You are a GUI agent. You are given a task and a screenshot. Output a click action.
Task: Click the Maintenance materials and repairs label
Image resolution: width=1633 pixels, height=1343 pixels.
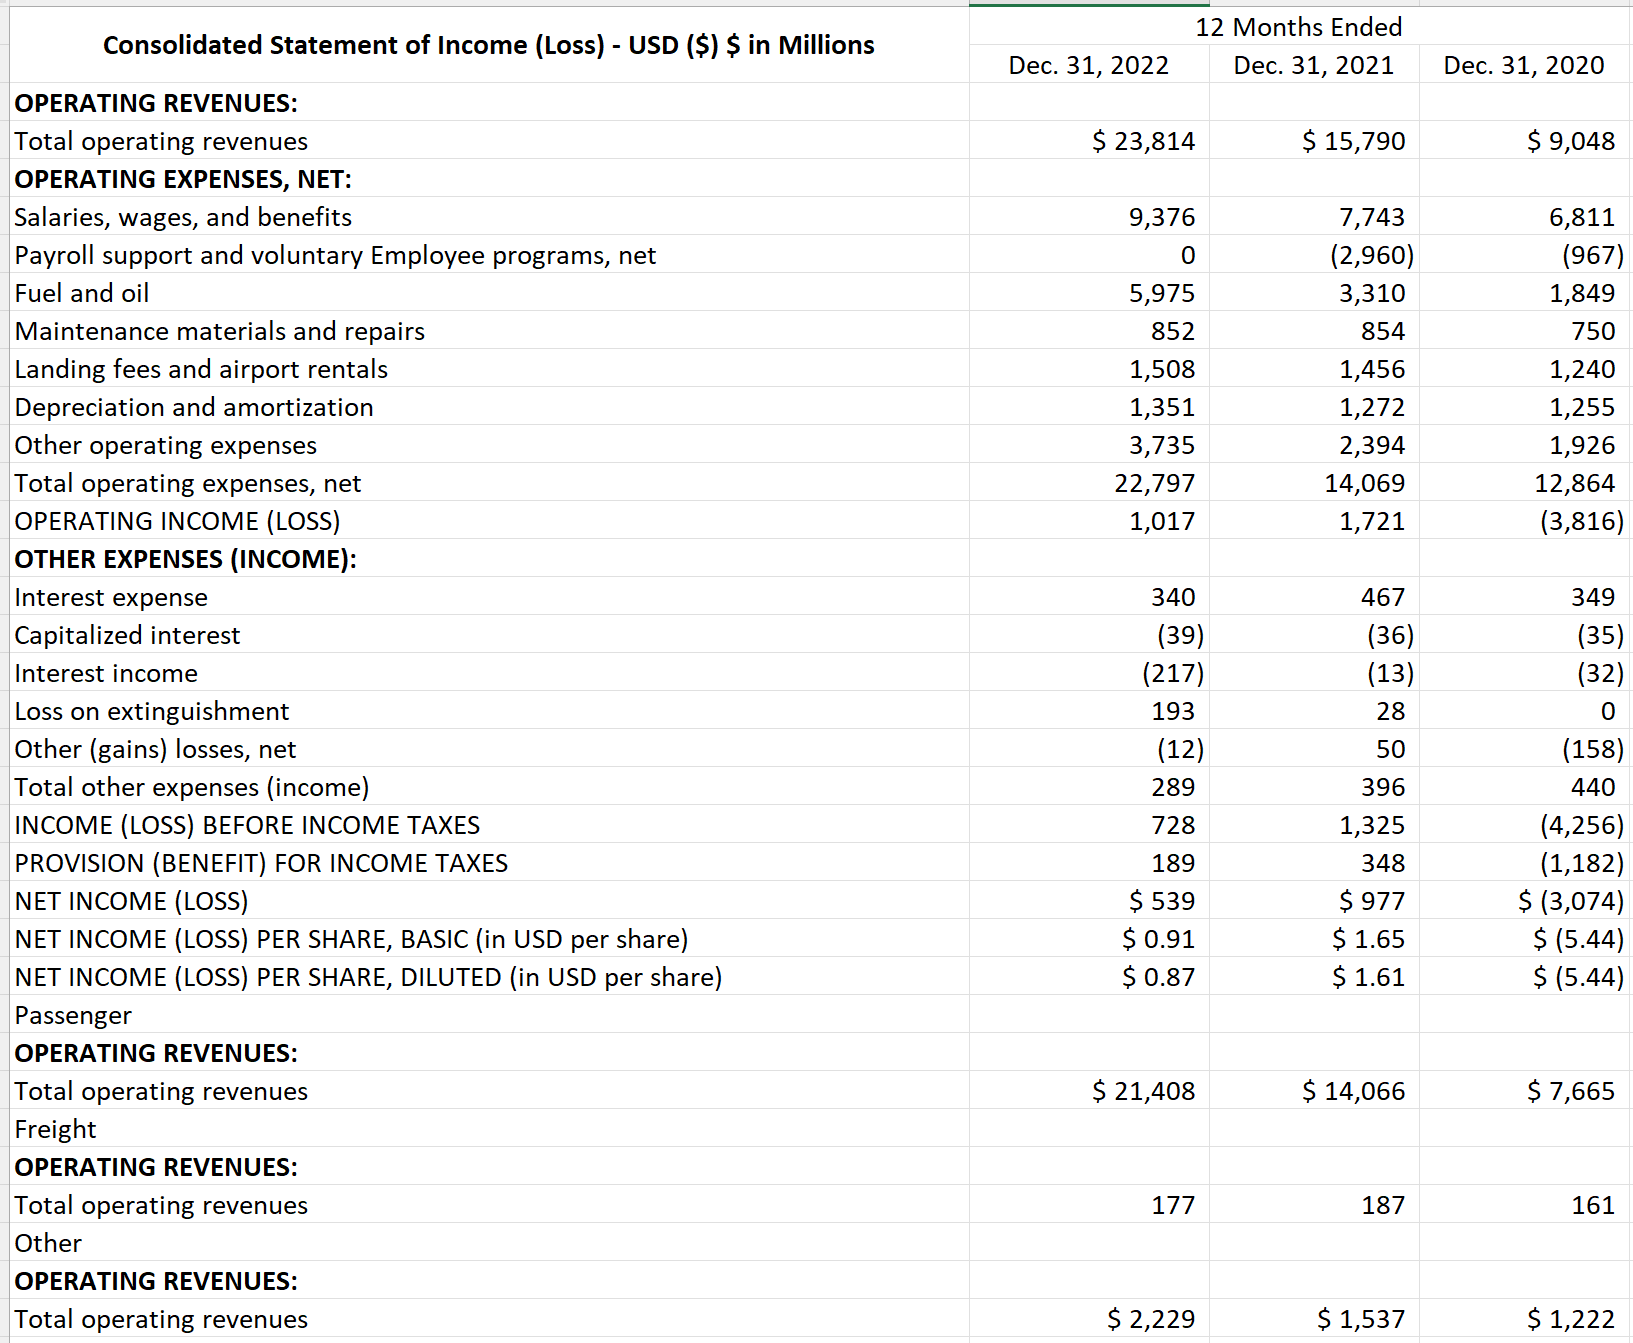219,331
